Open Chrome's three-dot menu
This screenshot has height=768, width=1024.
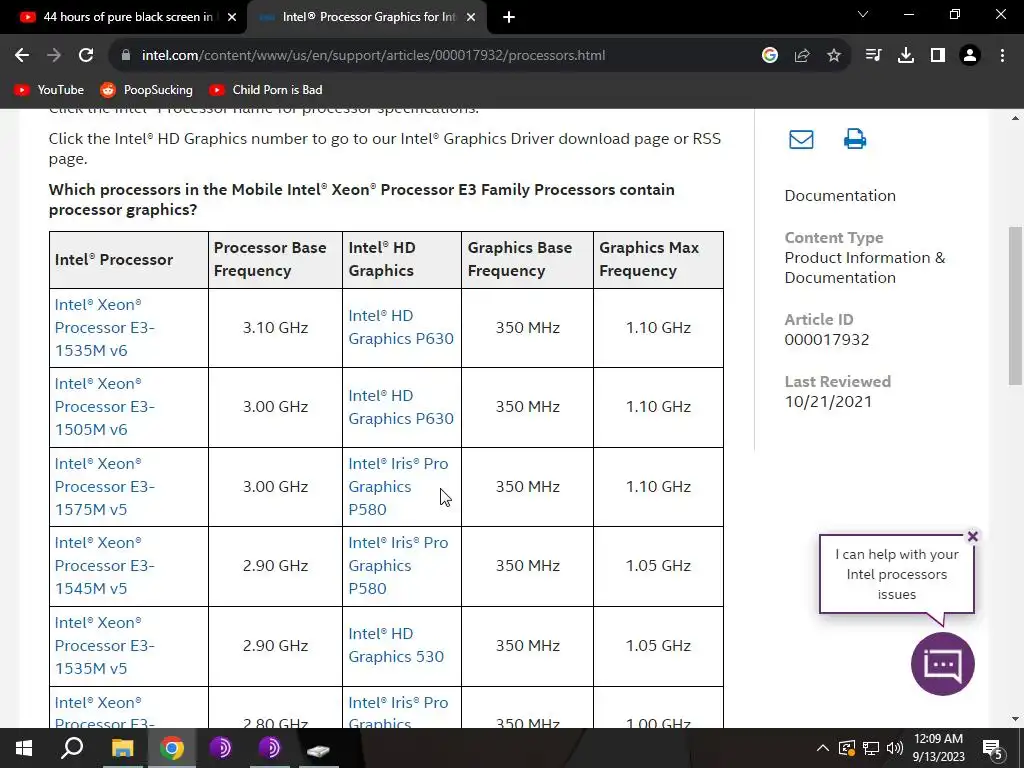tap(1002, 56)
